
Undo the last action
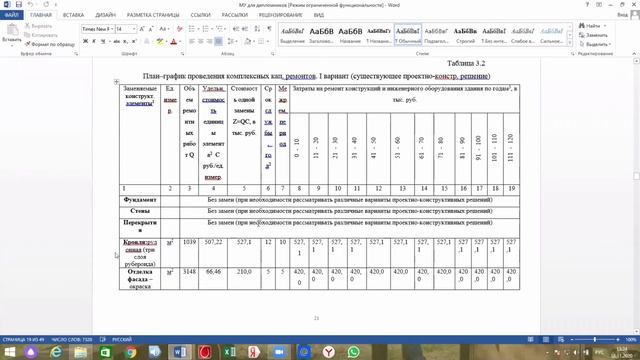pyautogui.click(x=31, y=4)
